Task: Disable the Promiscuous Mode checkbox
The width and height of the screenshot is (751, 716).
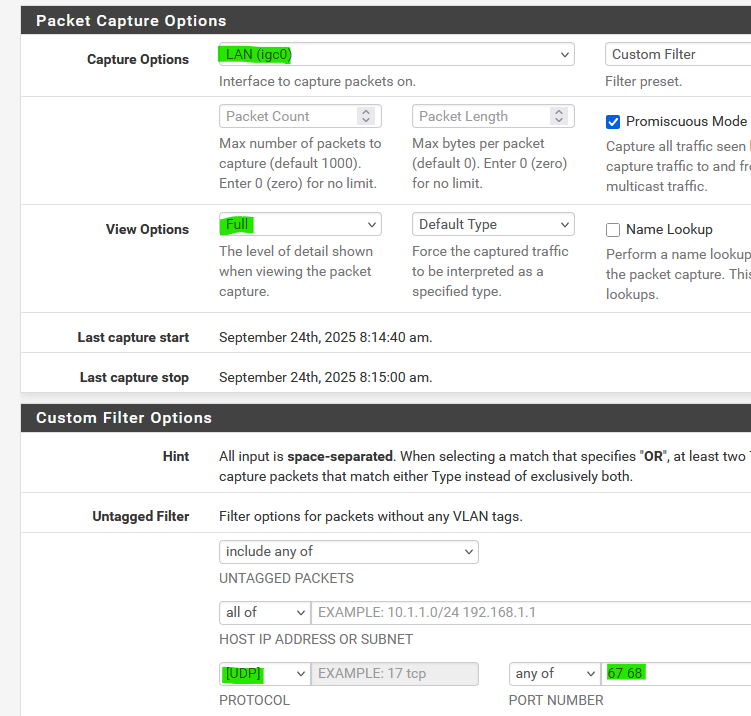Action: click(613, 122)
